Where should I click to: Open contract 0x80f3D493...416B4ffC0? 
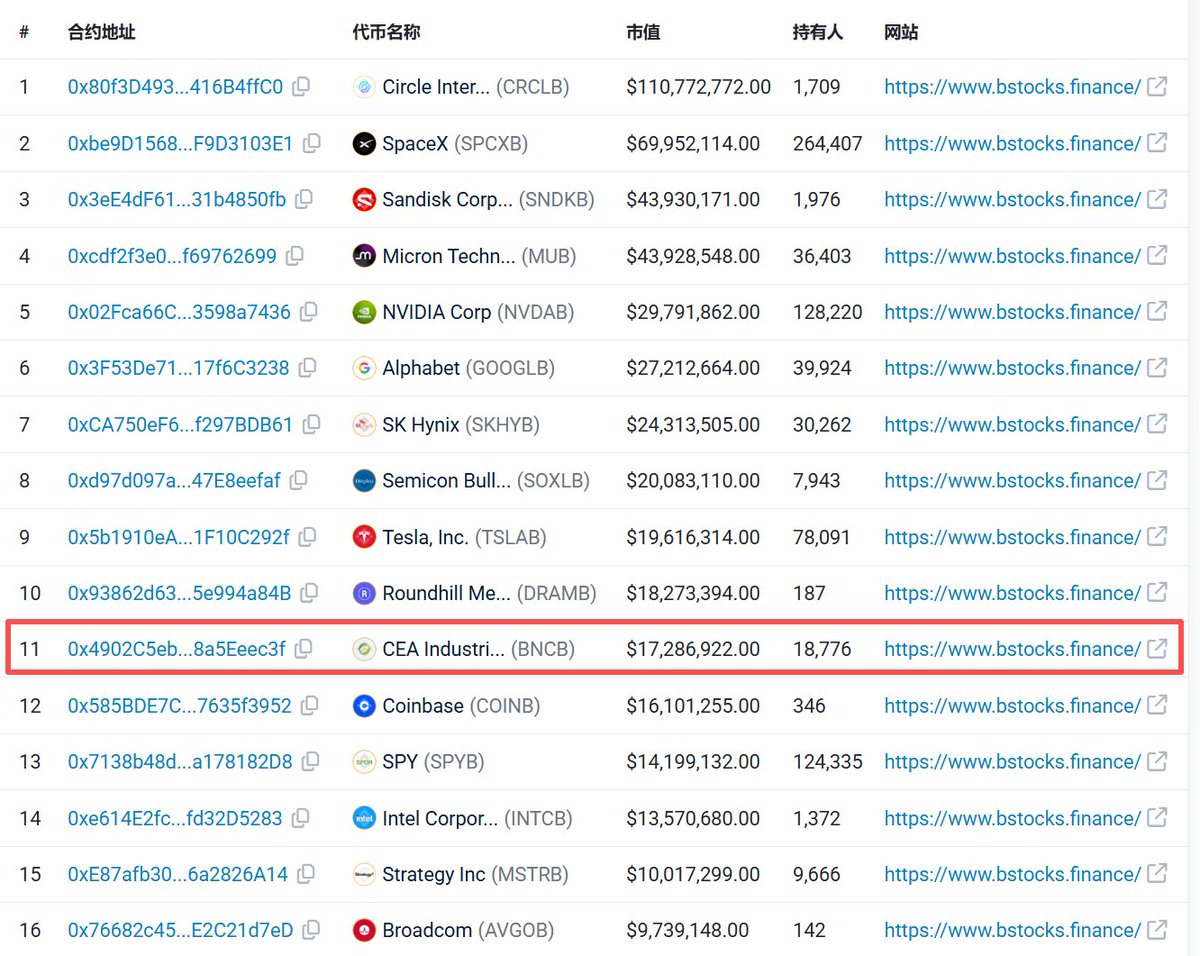click(x=175, y=87)
